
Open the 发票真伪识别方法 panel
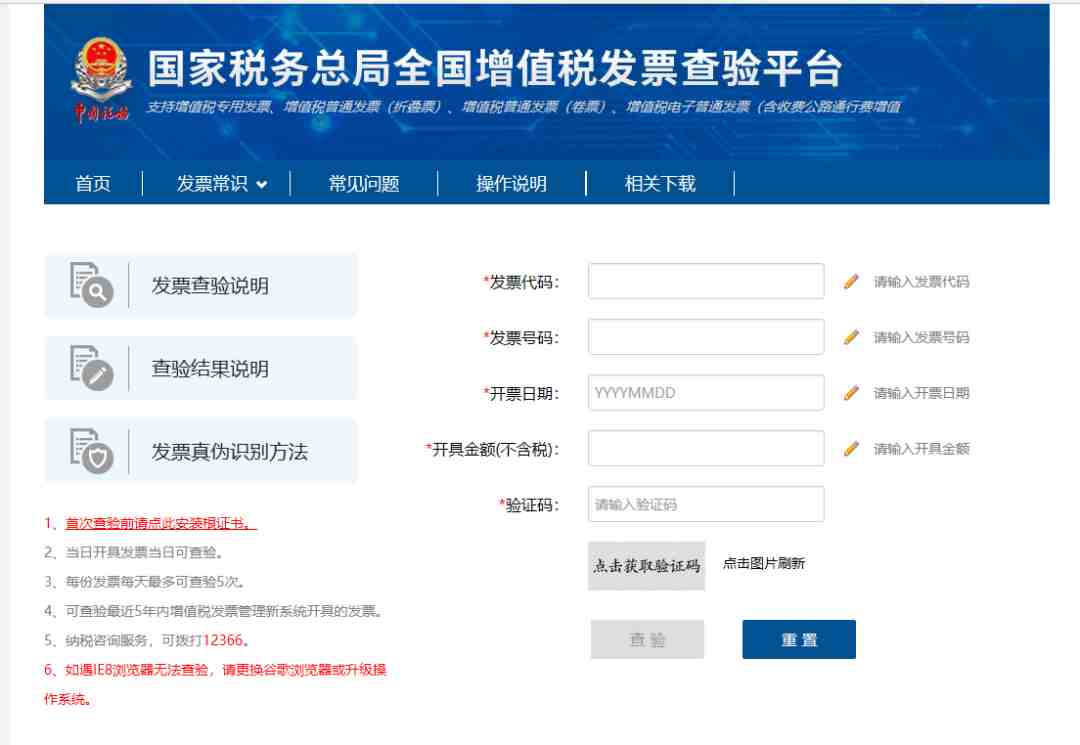point(200,451)
